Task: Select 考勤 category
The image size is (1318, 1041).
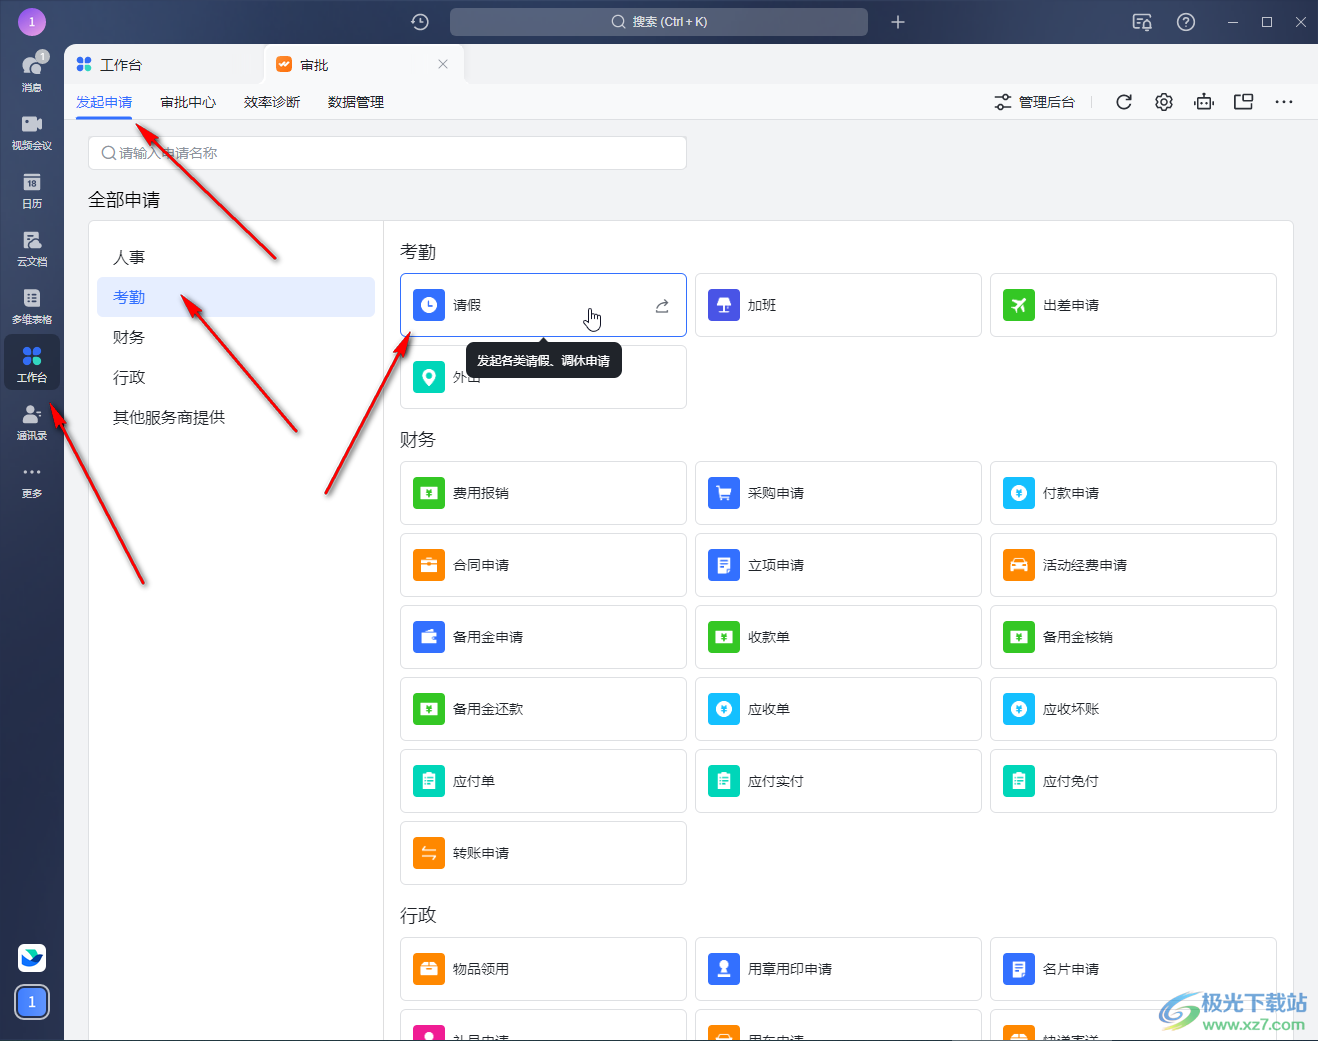Action: (x=236, y=297)
